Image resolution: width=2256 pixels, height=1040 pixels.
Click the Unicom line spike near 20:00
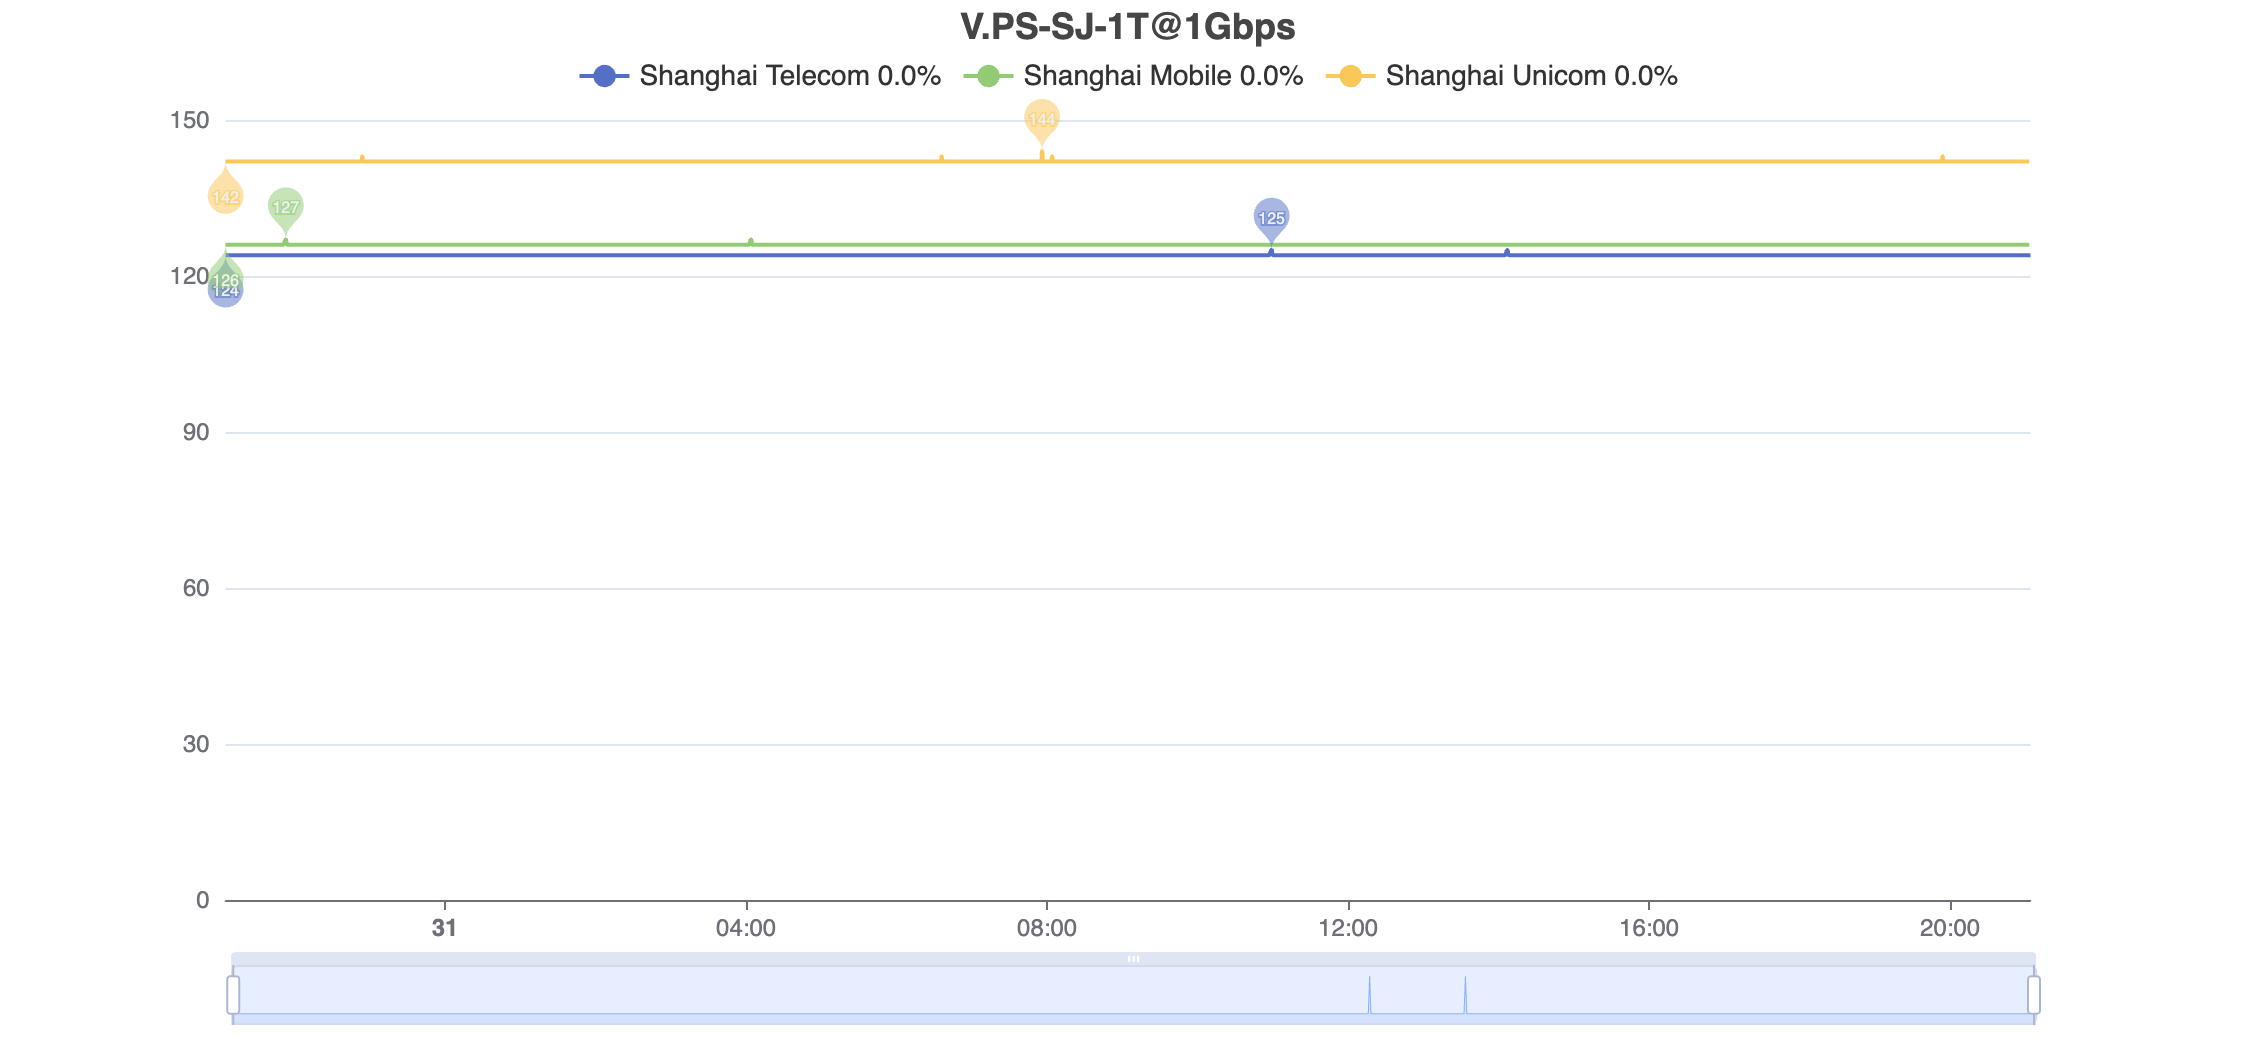coord(1943,158)
